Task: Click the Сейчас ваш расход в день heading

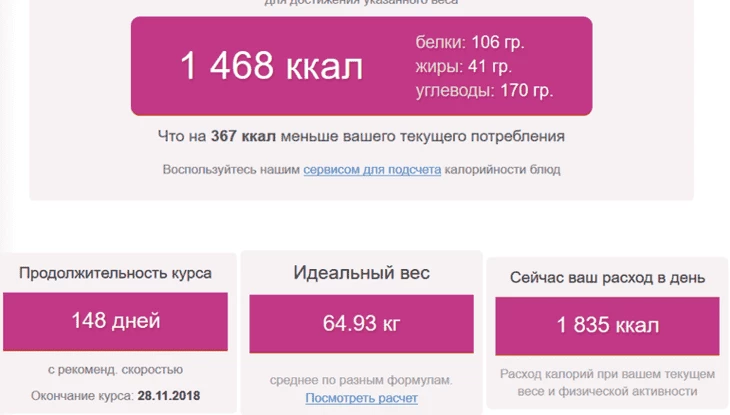Action: click(607, 278)
